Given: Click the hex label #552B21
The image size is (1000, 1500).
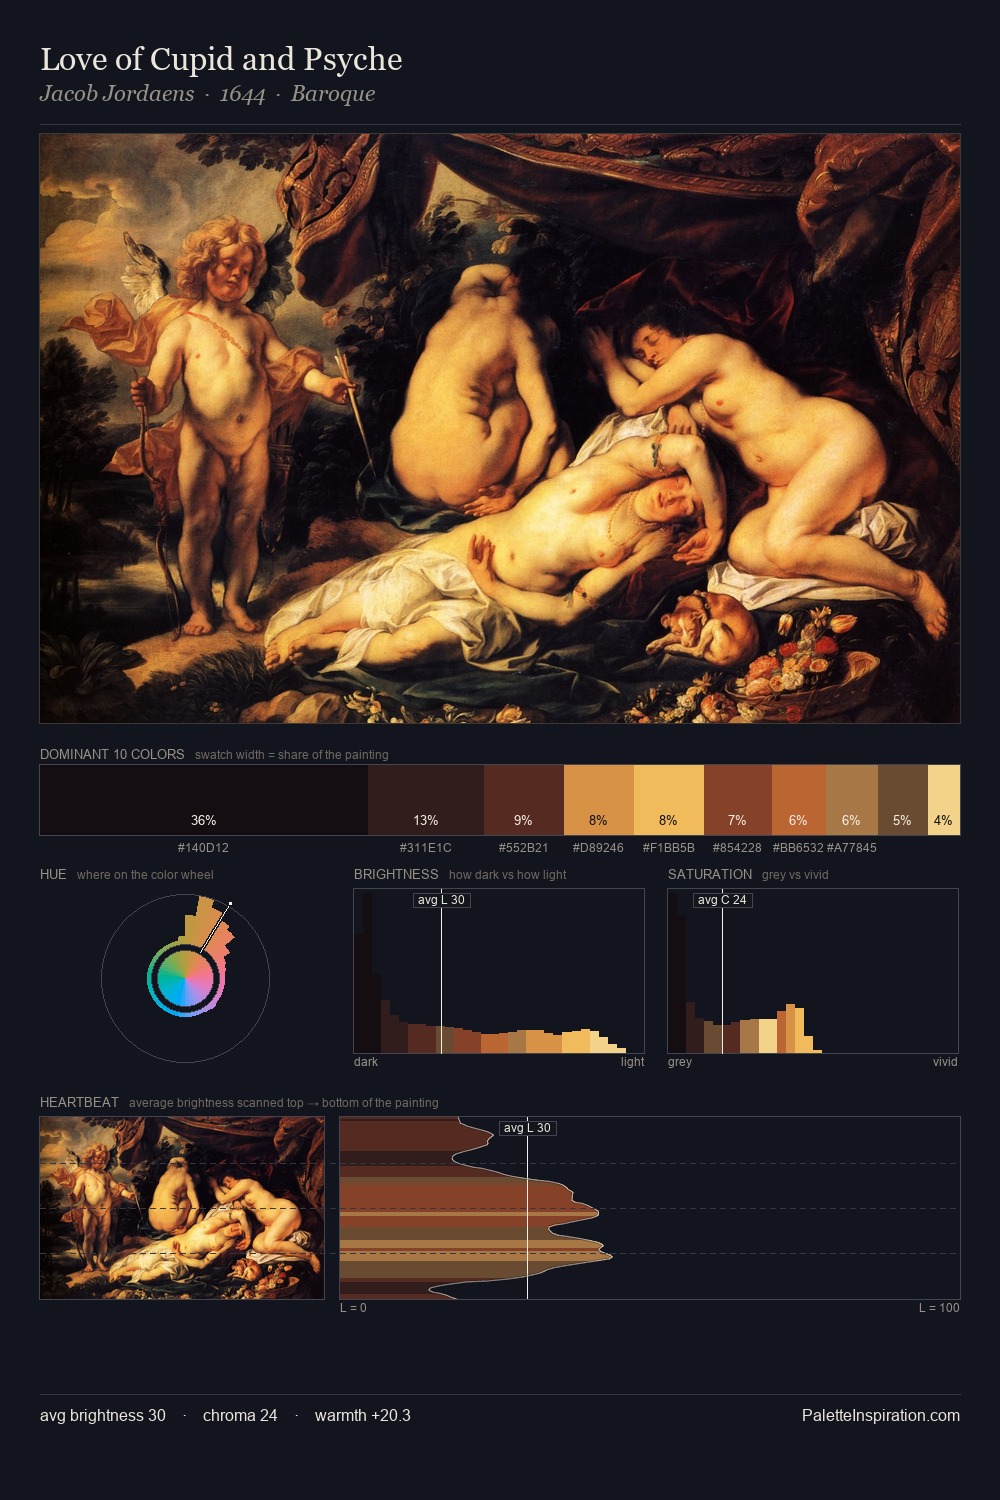Looking at the screenshot, I should (x=523, y=848).
